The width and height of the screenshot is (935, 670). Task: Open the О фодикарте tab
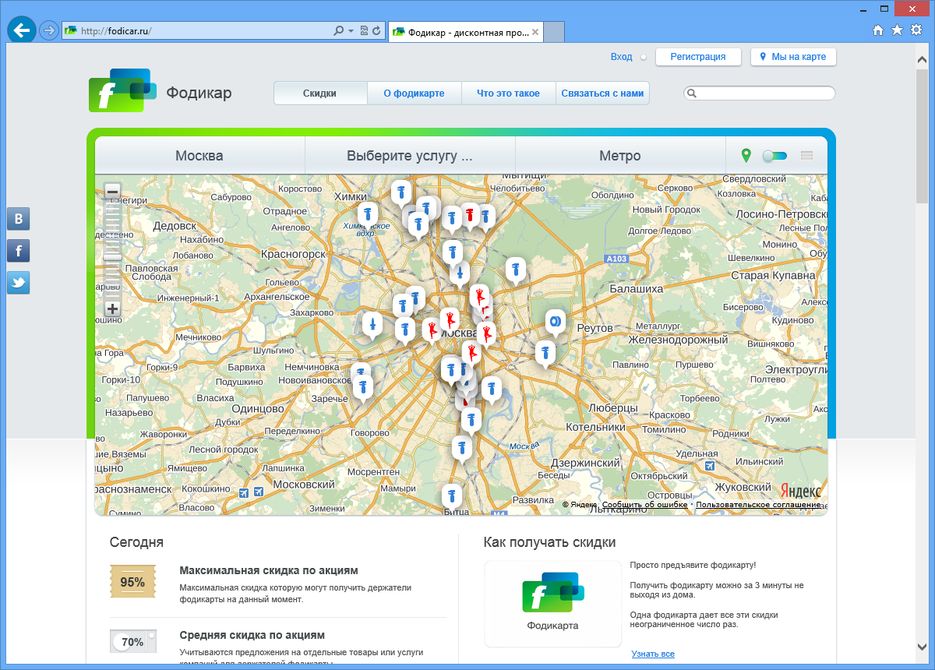coord(413,94)
